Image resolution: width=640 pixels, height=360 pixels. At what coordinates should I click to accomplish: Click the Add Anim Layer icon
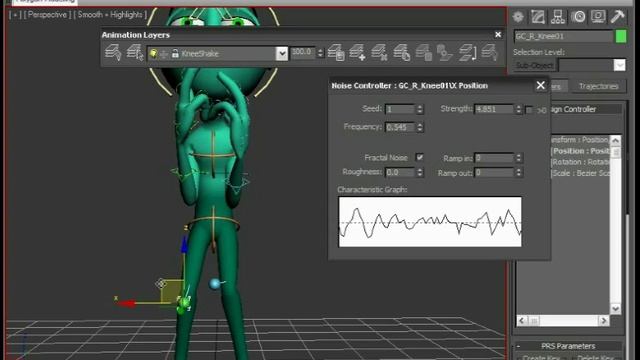(x=357, y=53)
